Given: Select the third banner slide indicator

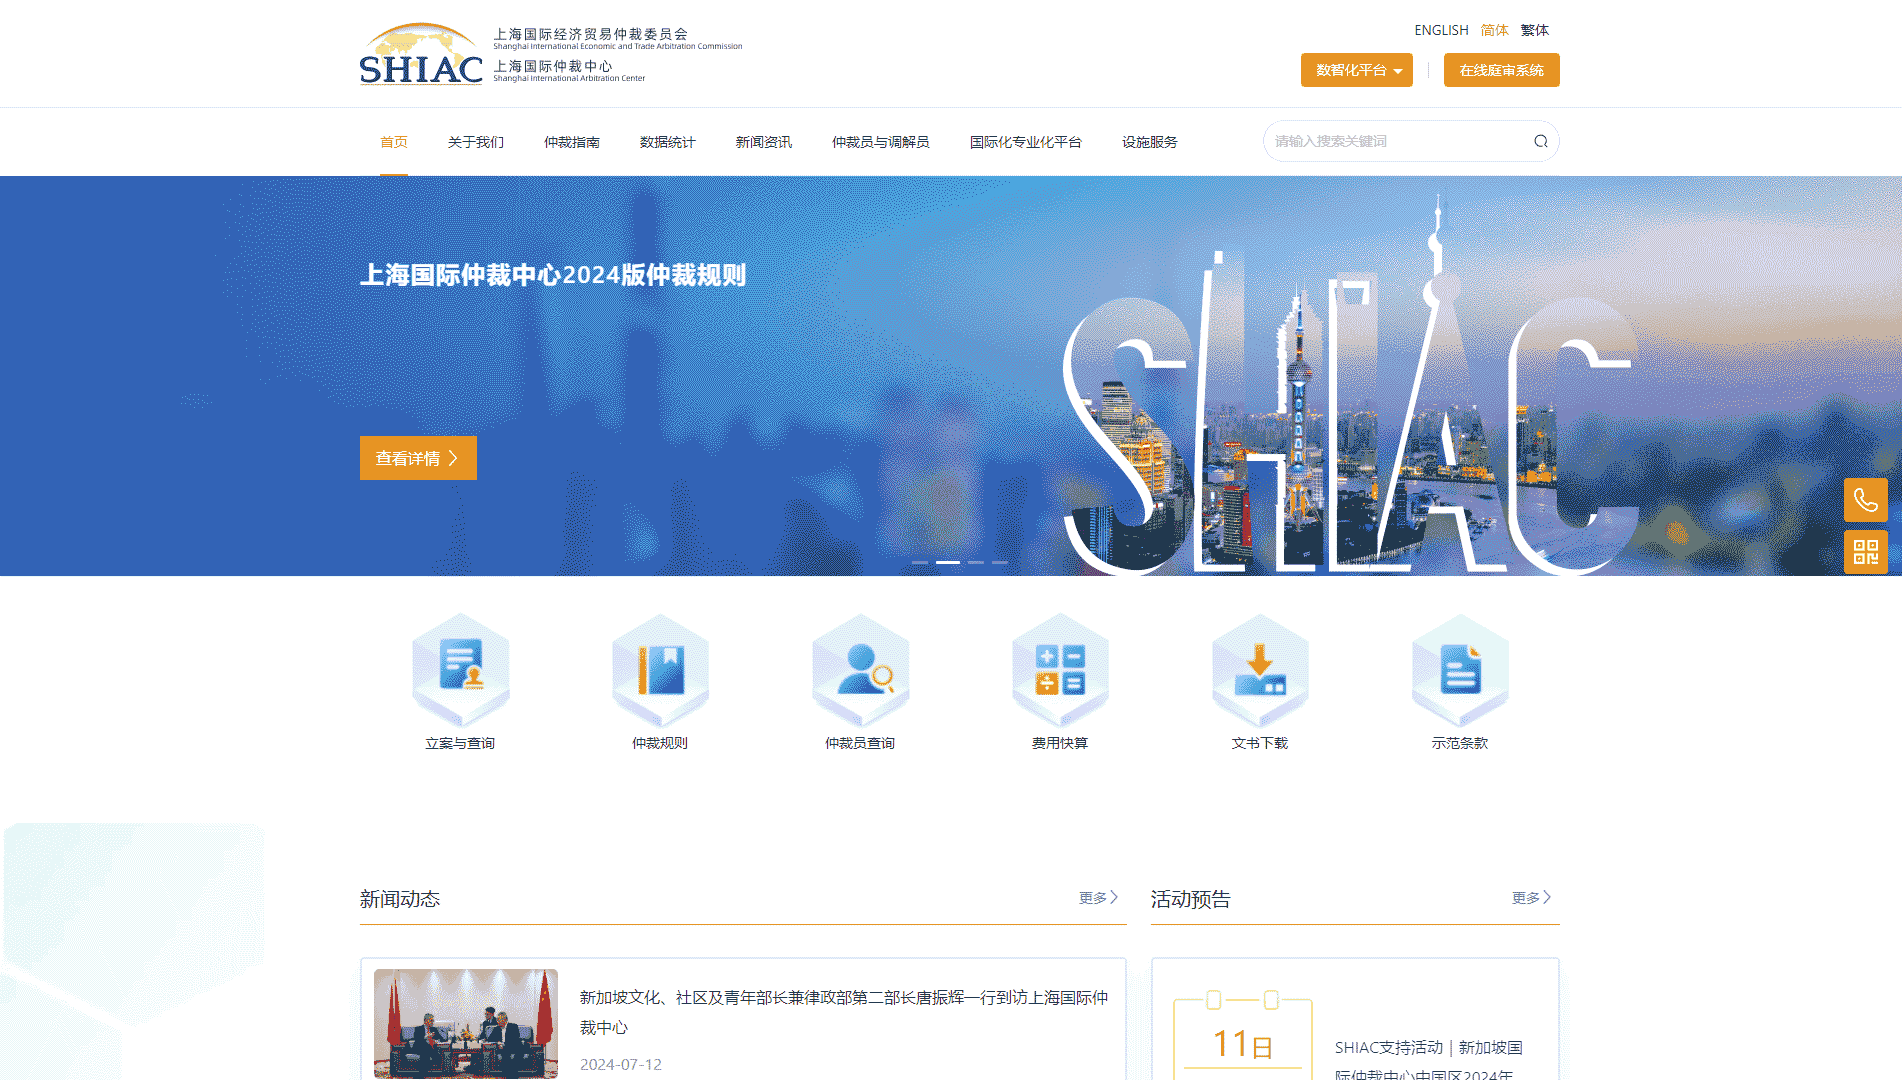Looking at the screenshot, I should tap(976, 563).
